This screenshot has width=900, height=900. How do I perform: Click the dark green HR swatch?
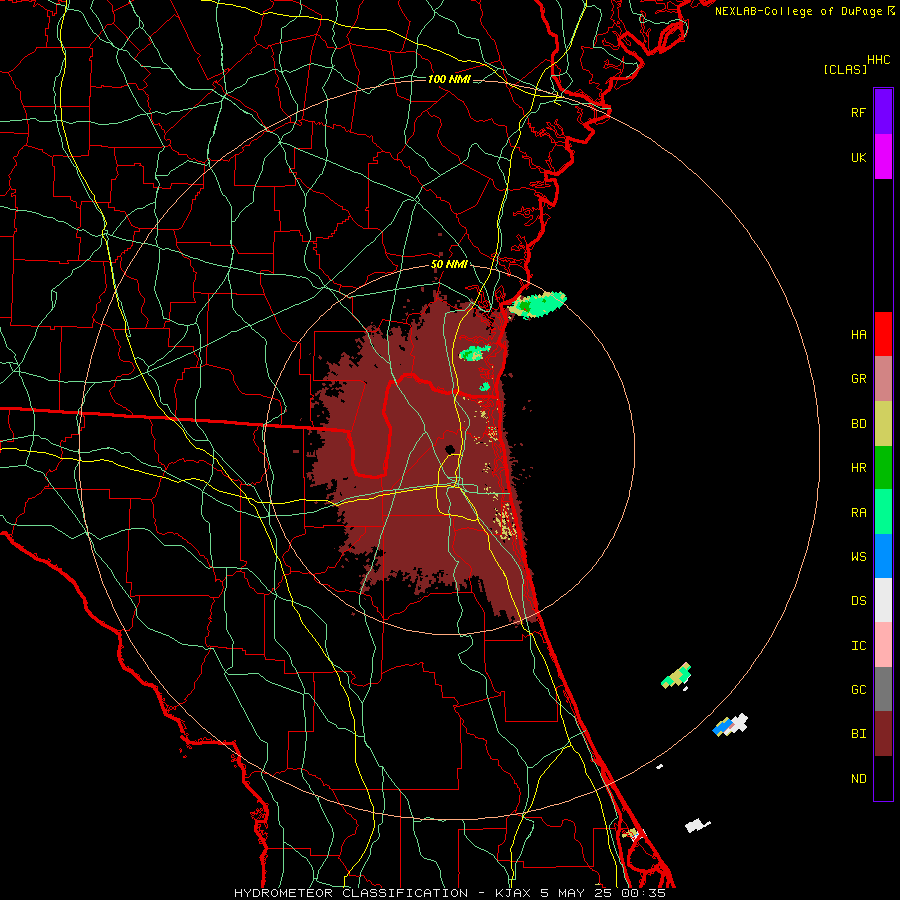point(883,468)
